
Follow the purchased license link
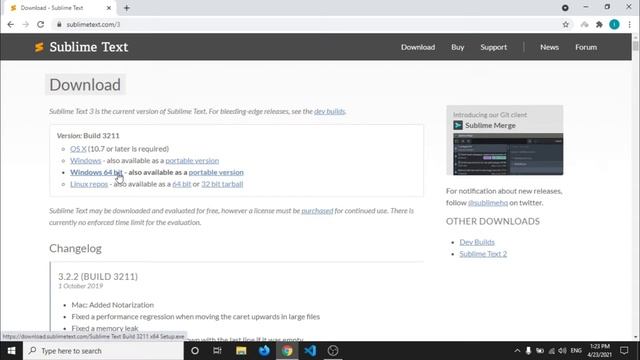click(x=317, y=211)
